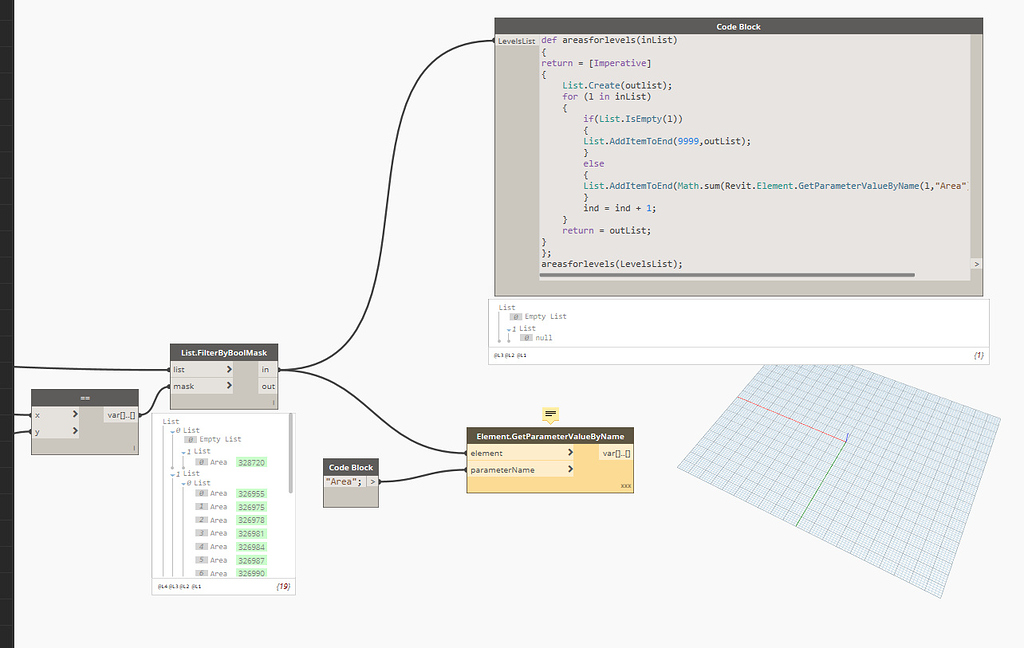1024x648 pixels.
Task: Click the element input port arrow
Action: coord(571,453)
